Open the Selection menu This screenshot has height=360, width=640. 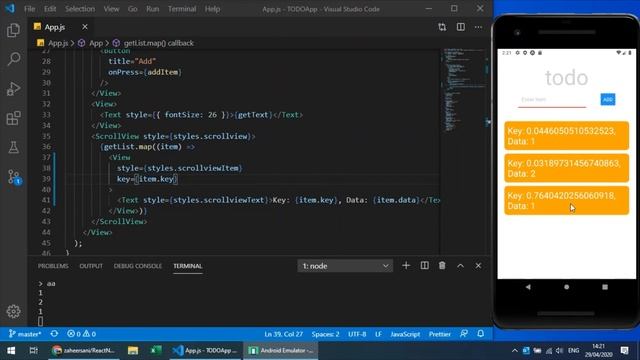click(80, 9)
